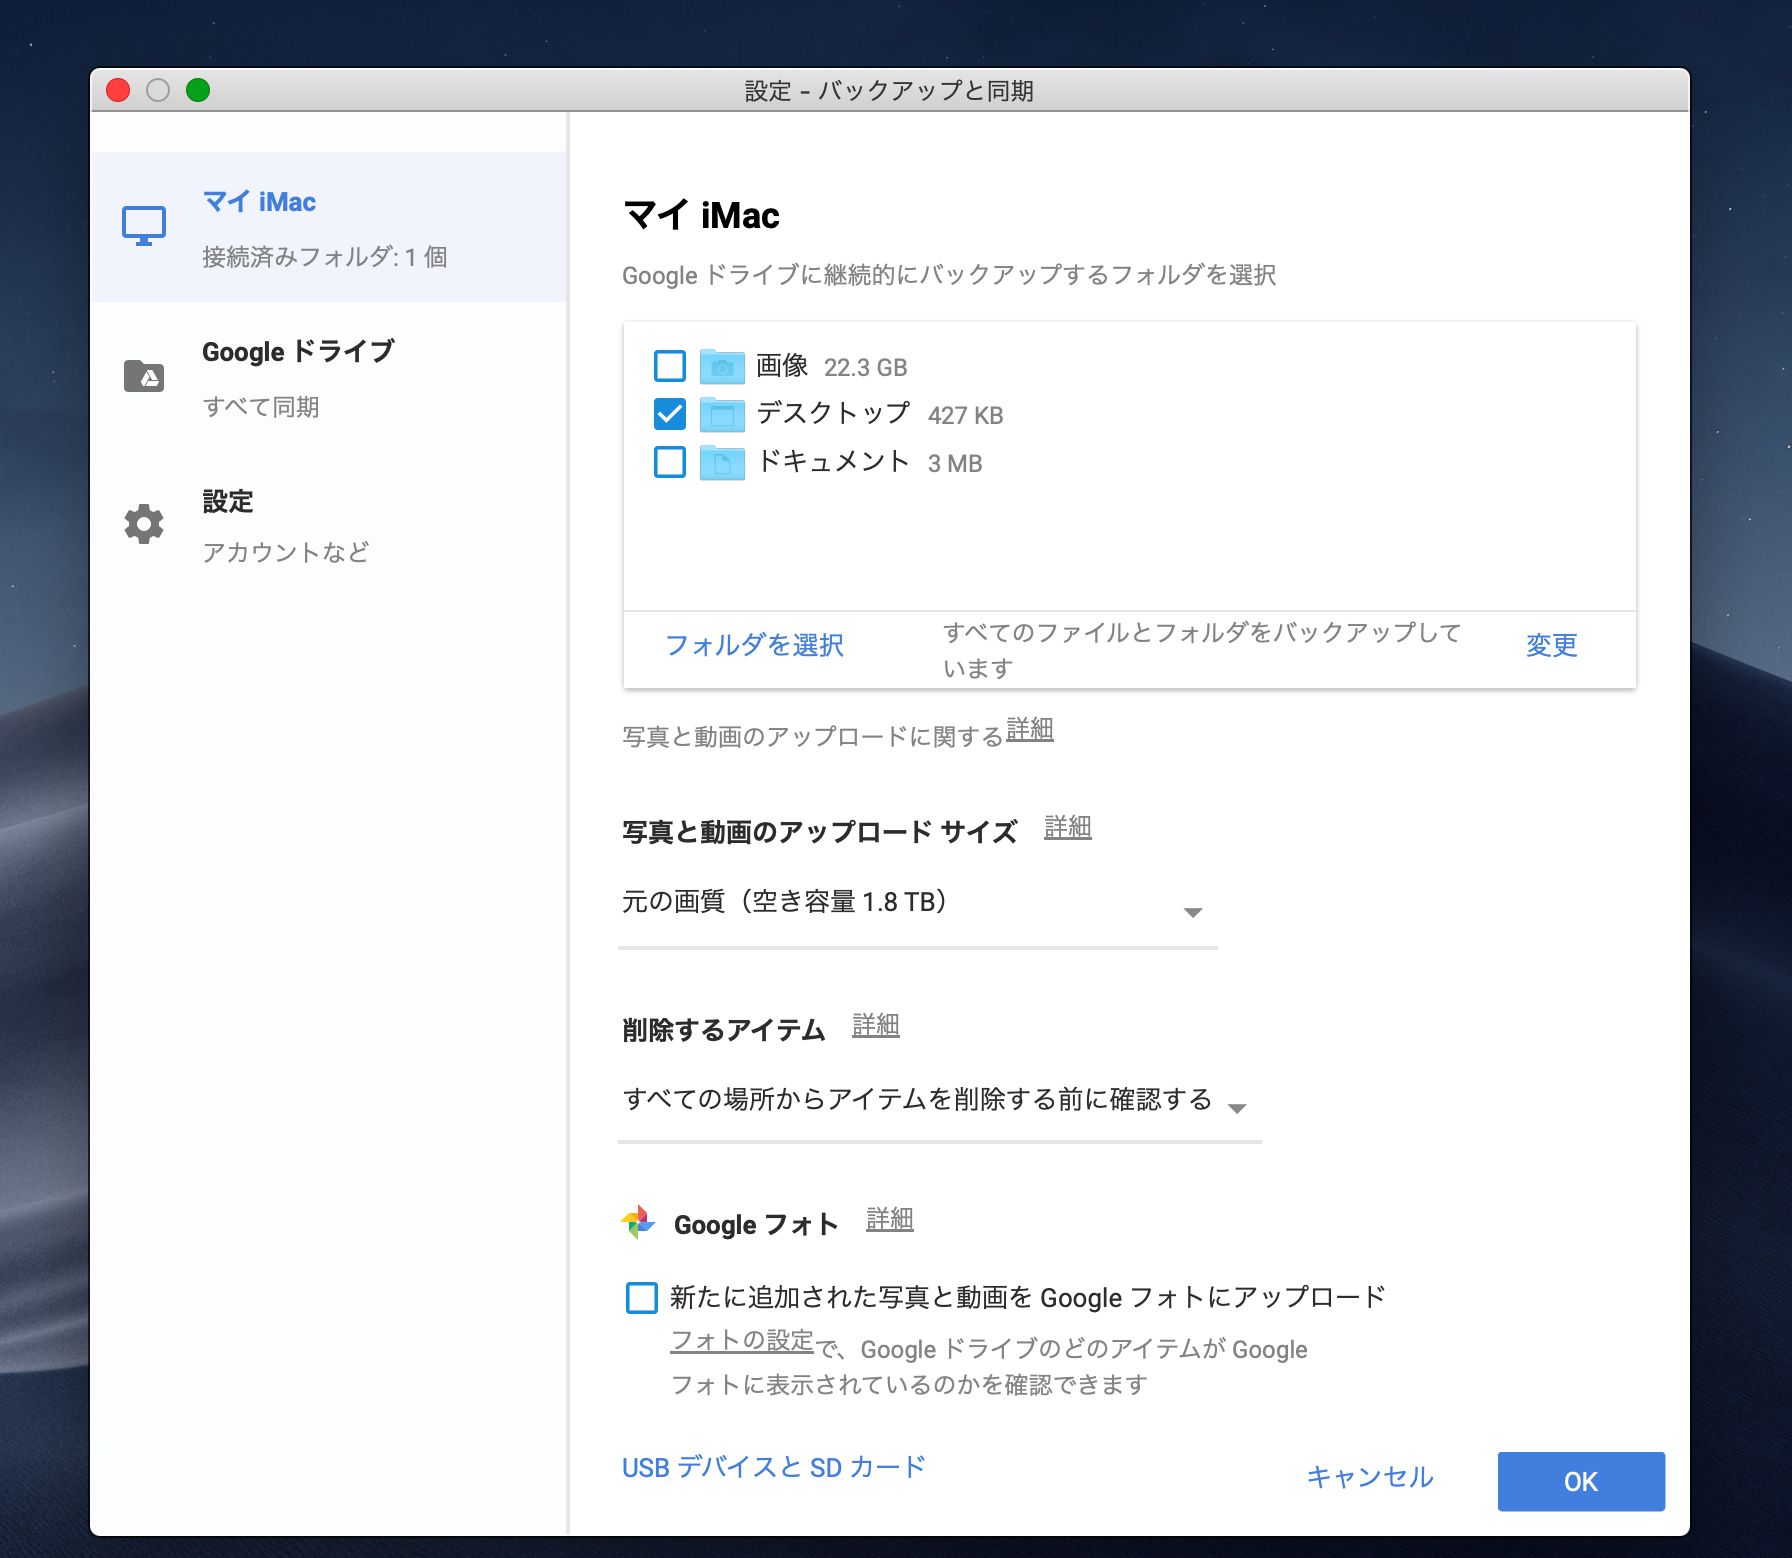1792x1558 pixels.
Task: Click the 画像 folder icon
Action: point(722,367)
